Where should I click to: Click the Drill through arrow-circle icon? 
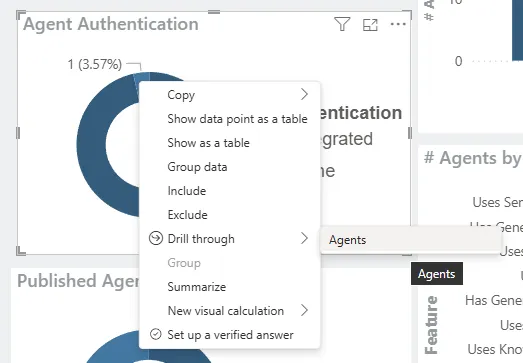click(x=156, y=238)
